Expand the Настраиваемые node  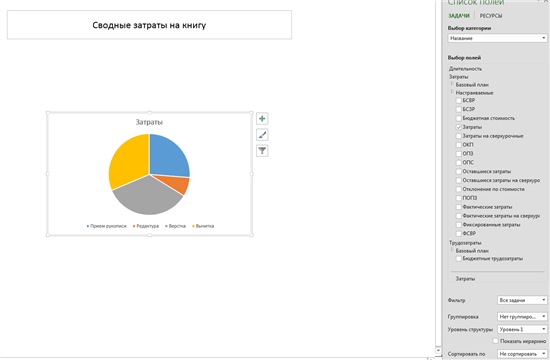452,92
